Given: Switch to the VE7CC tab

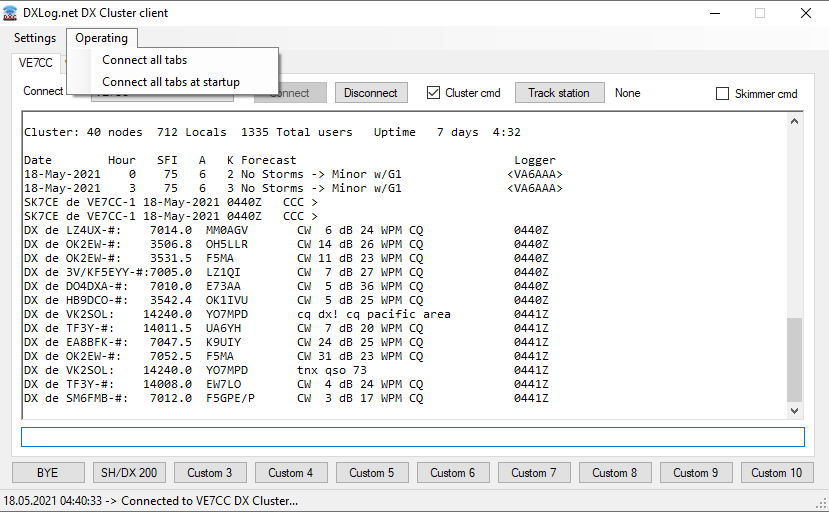Looking at the screenshot, I should click(x=35, y=63).
